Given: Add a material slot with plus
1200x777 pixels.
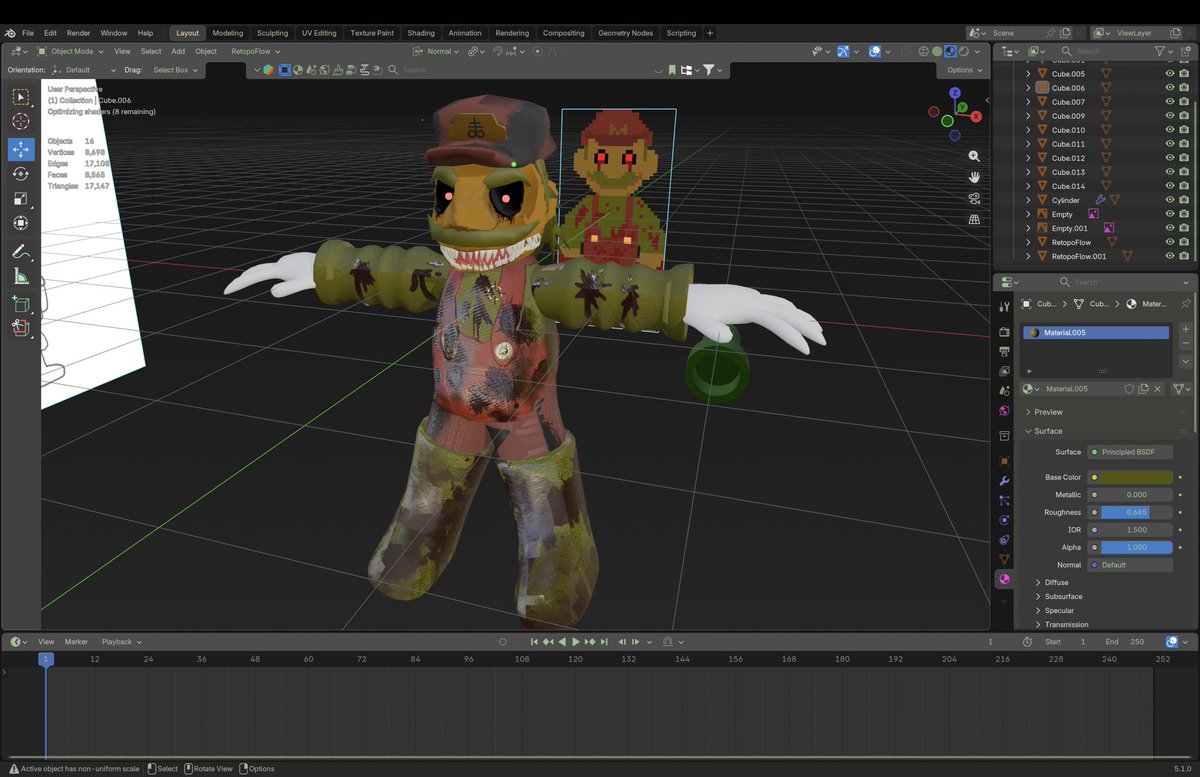Looking at the screenshot, I should (x=1186, y=329).
